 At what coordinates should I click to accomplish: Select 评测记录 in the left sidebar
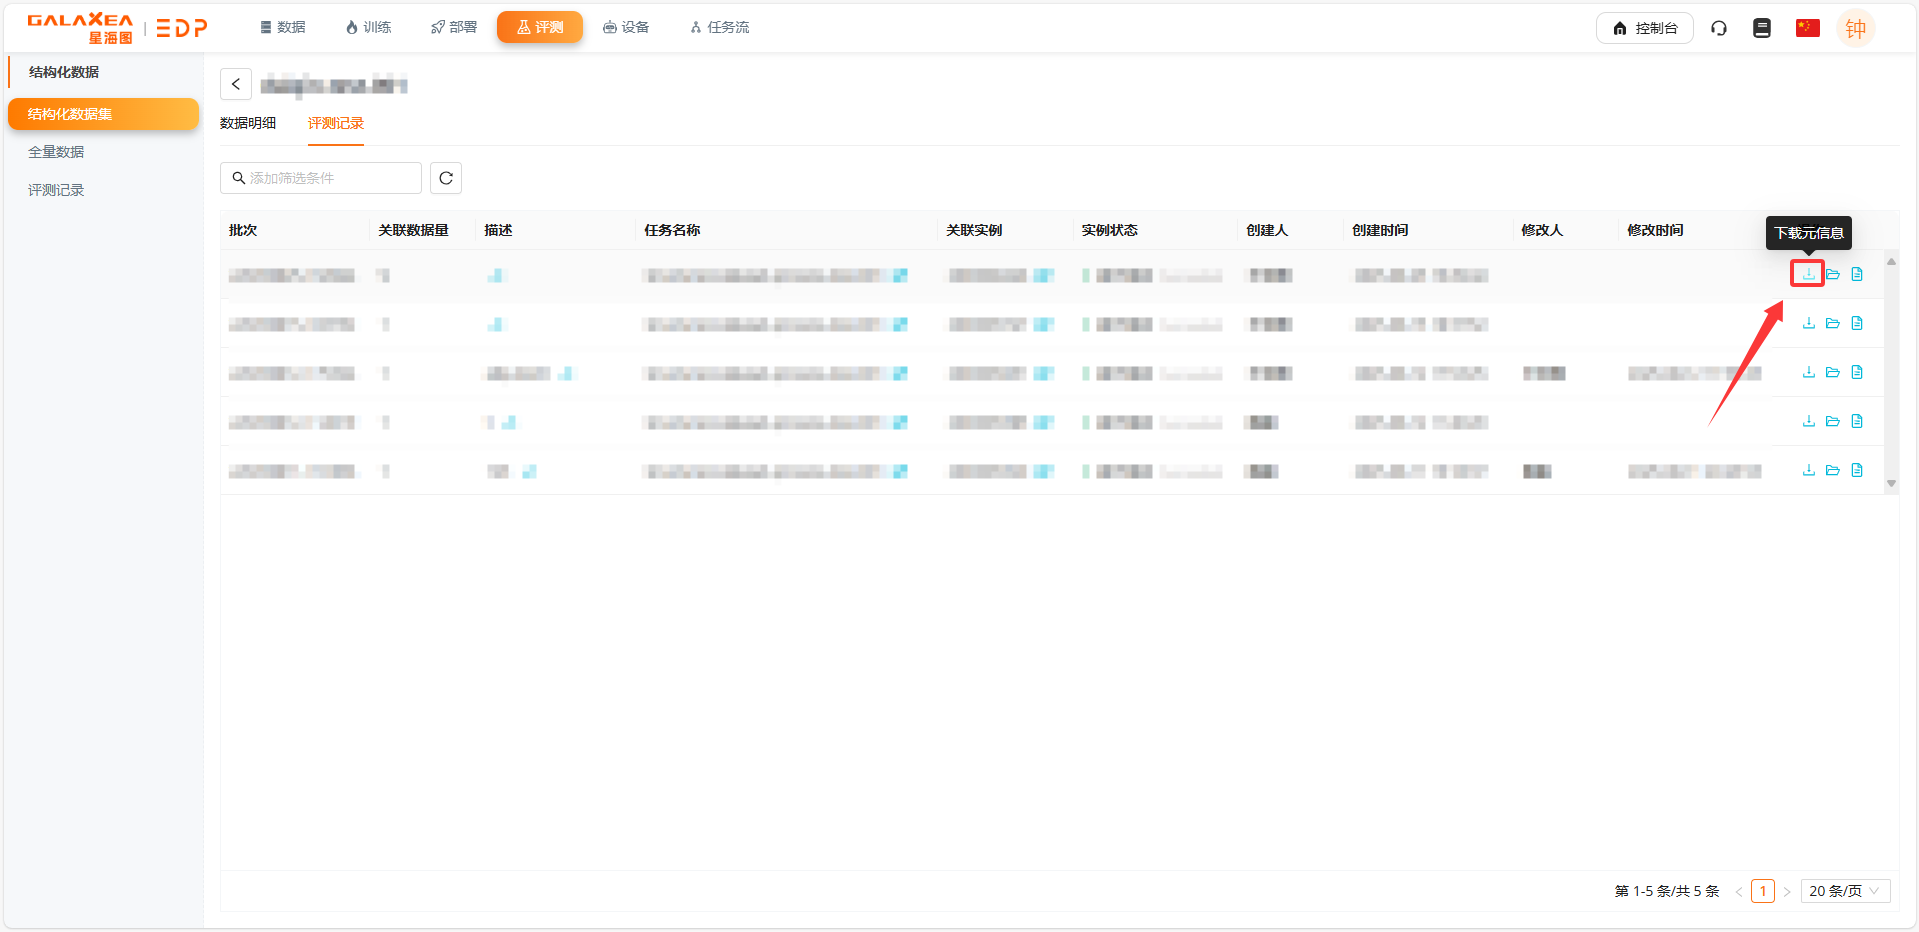click(56, 190)
